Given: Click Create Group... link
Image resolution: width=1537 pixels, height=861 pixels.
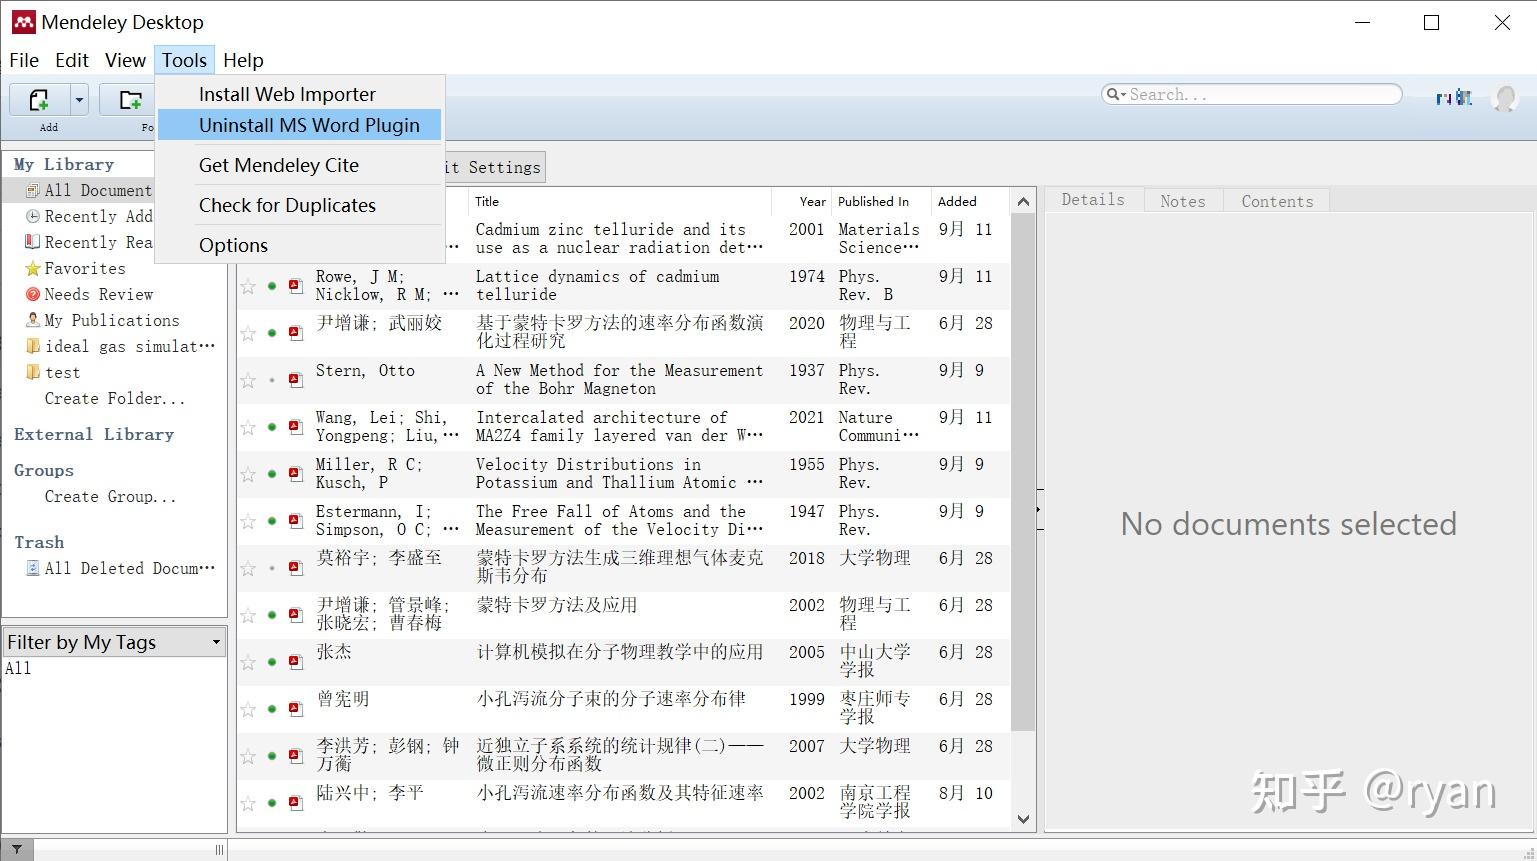Looking at the screenshot, I should [x=110, y=496].
